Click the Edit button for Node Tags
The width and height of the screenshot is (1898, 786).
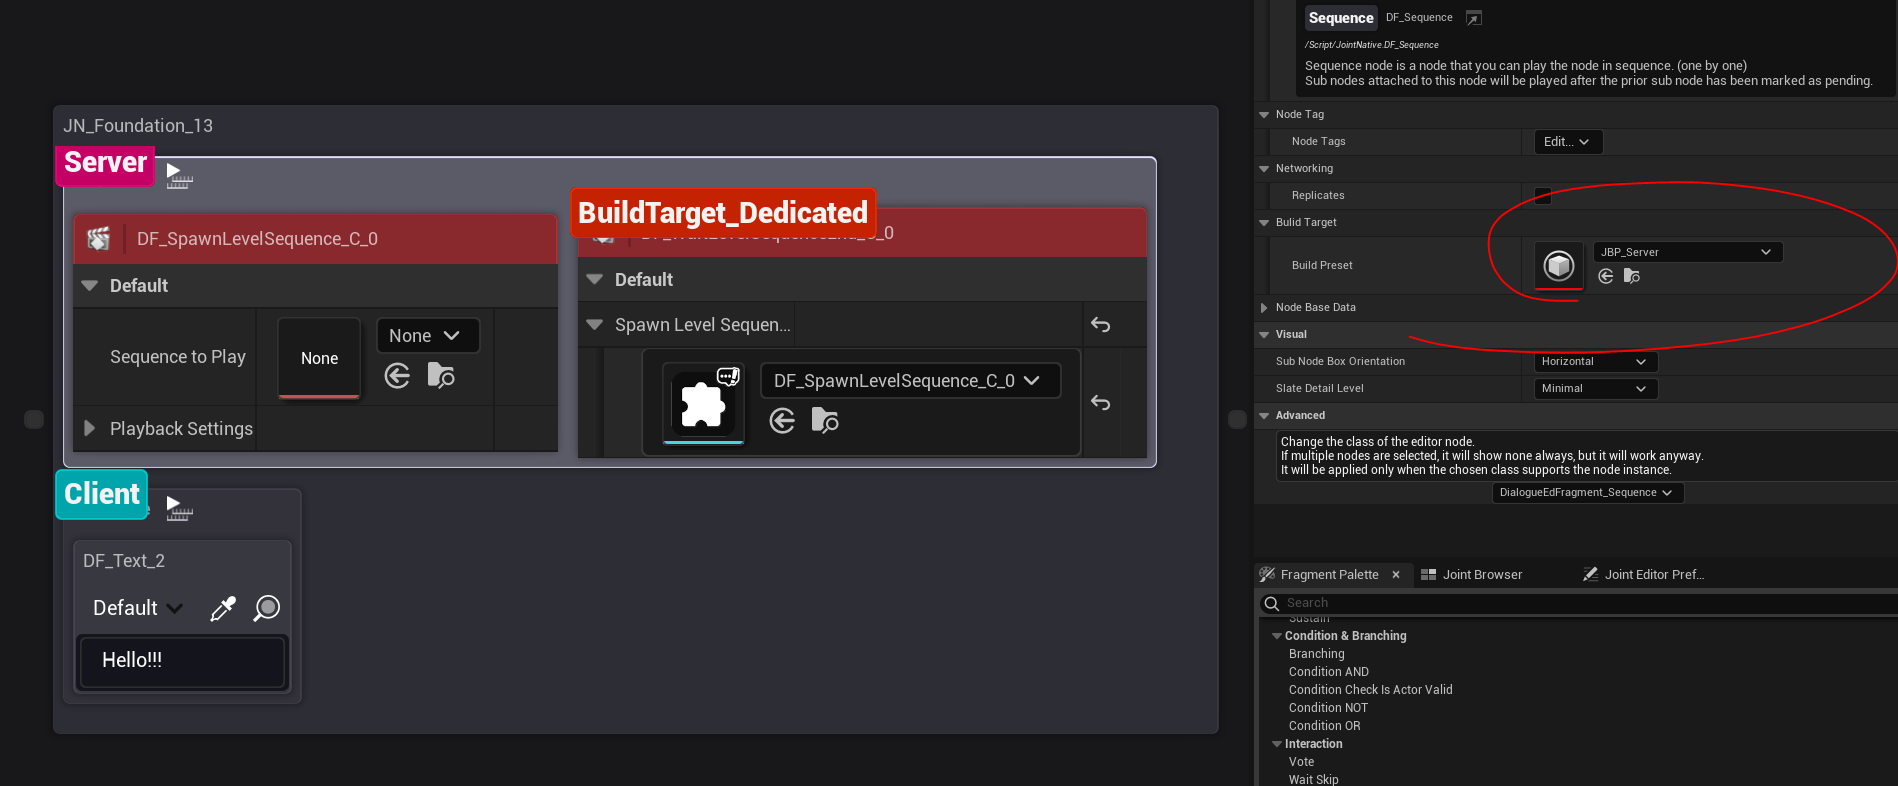1567,142
